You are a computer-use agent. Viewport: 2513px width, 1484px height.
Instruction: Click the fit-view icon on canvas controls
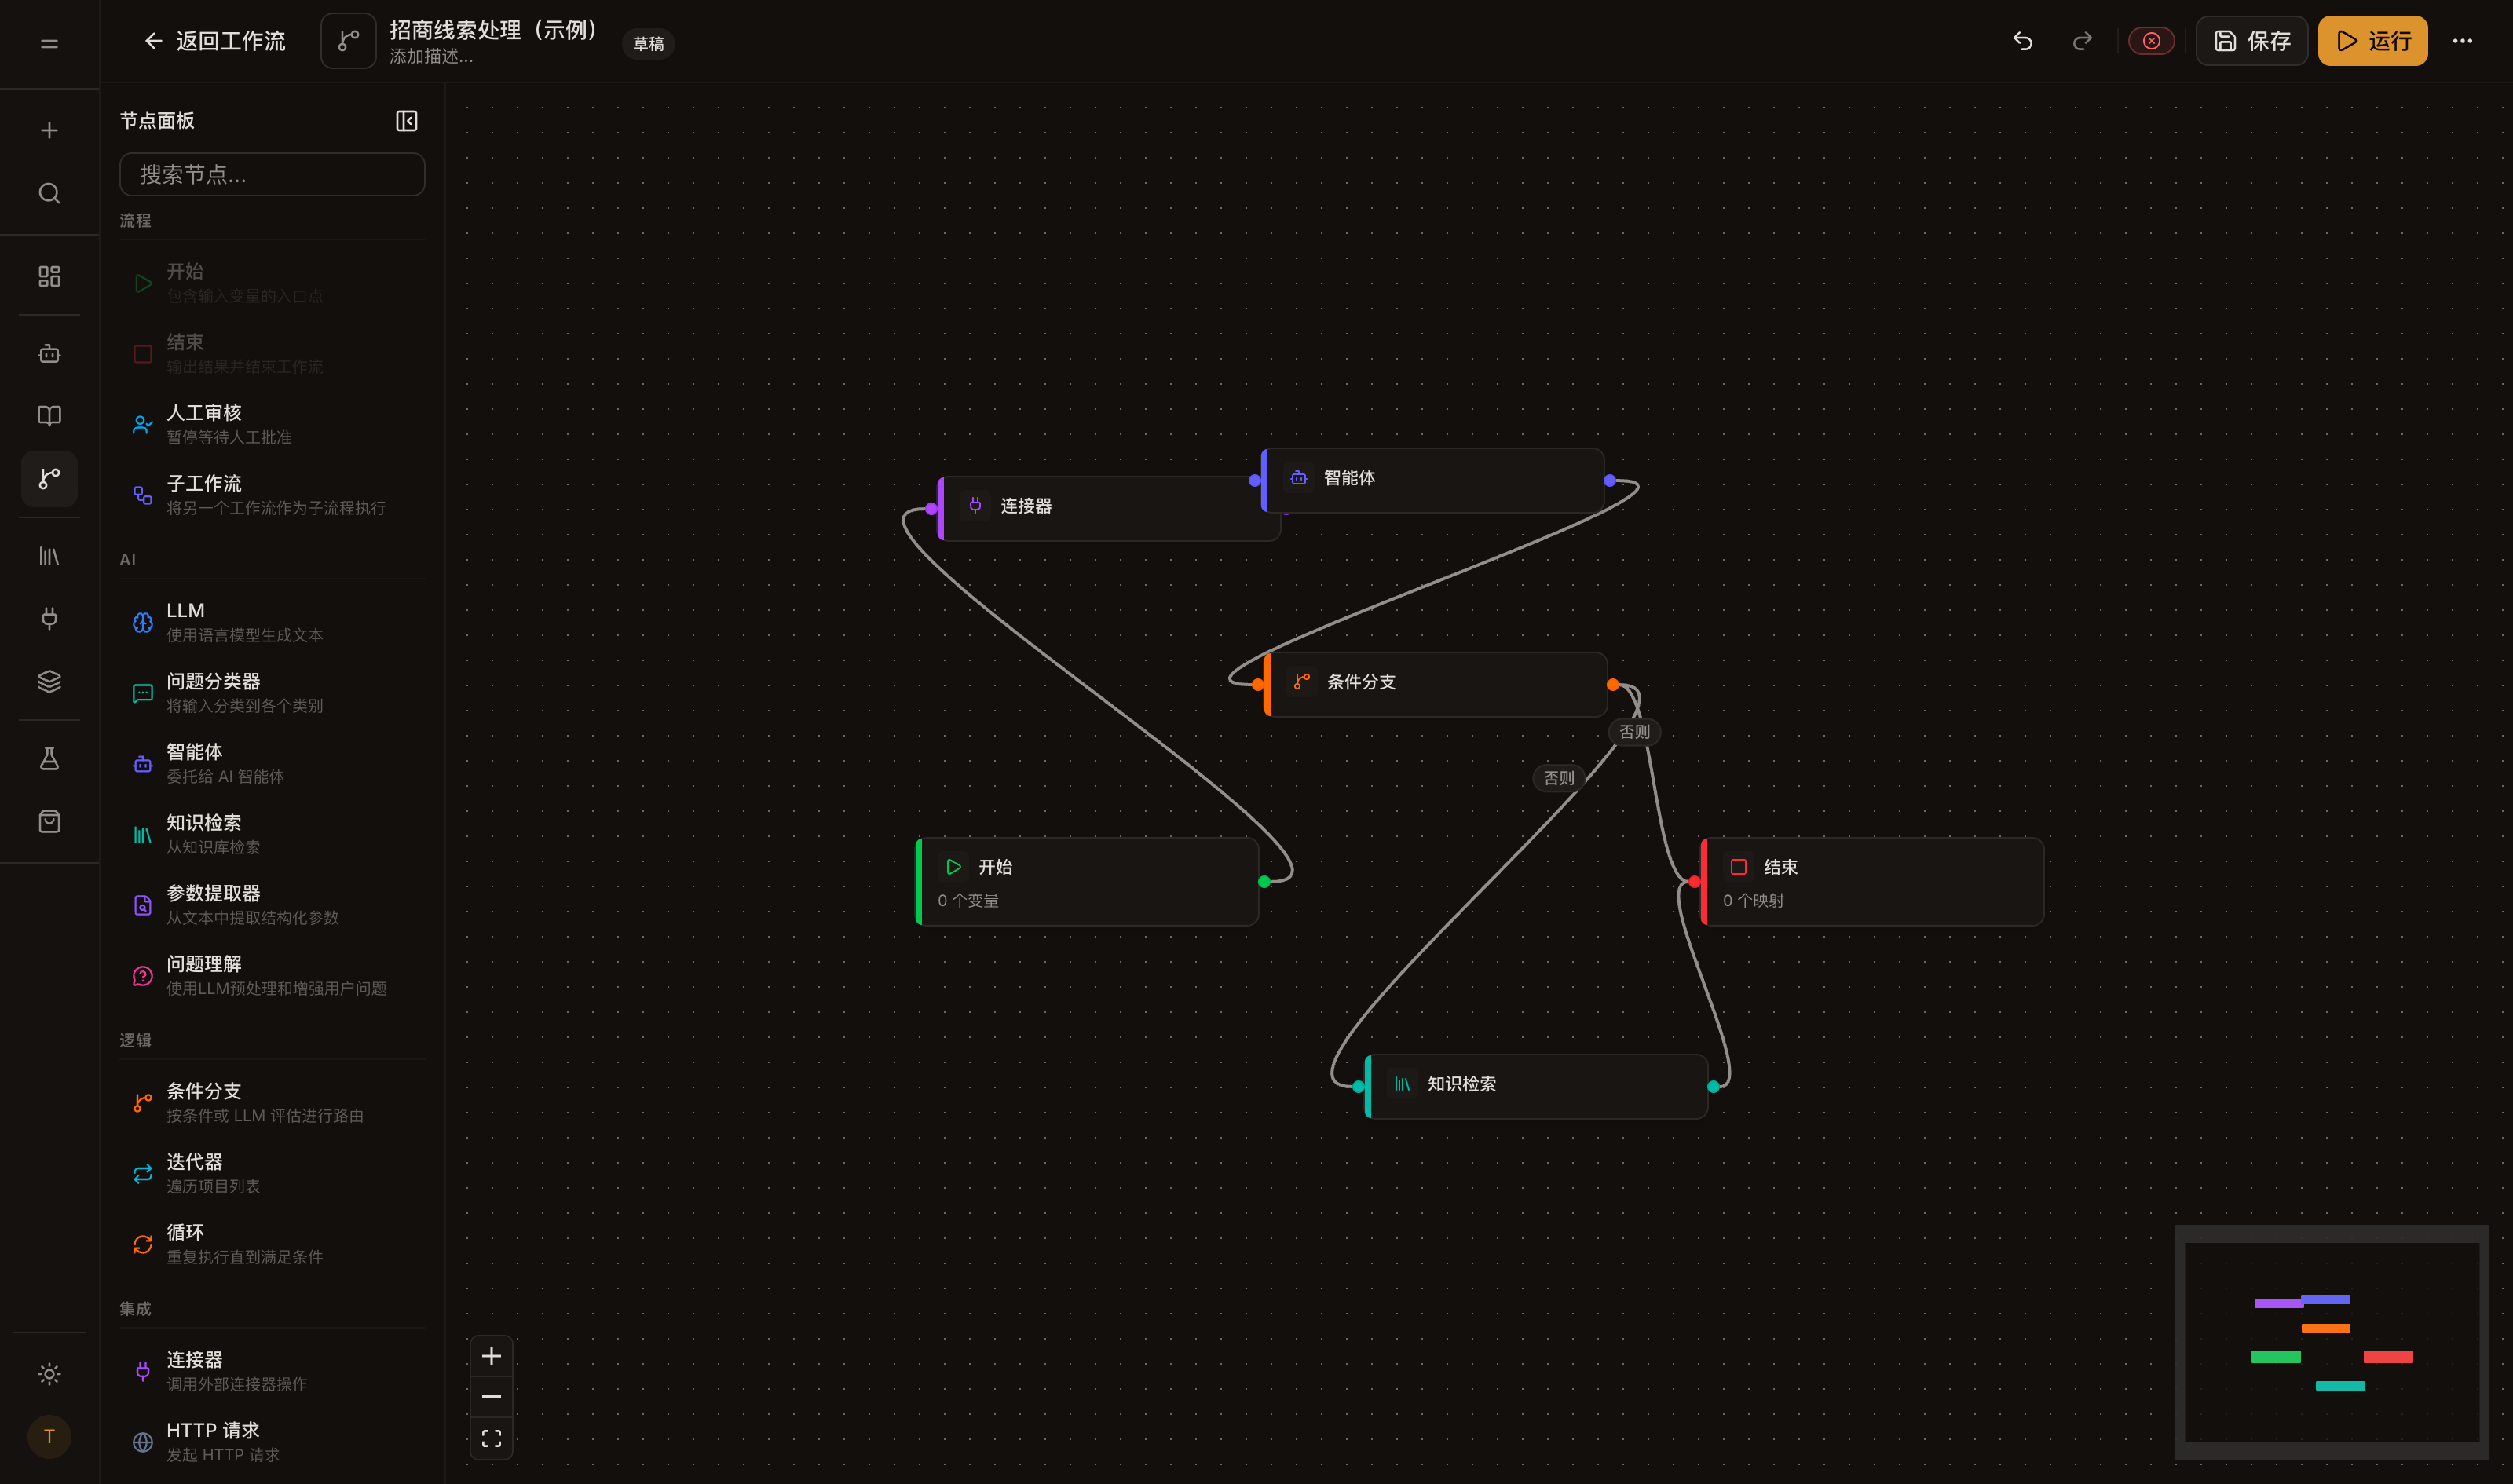[x=491, y=1438]
